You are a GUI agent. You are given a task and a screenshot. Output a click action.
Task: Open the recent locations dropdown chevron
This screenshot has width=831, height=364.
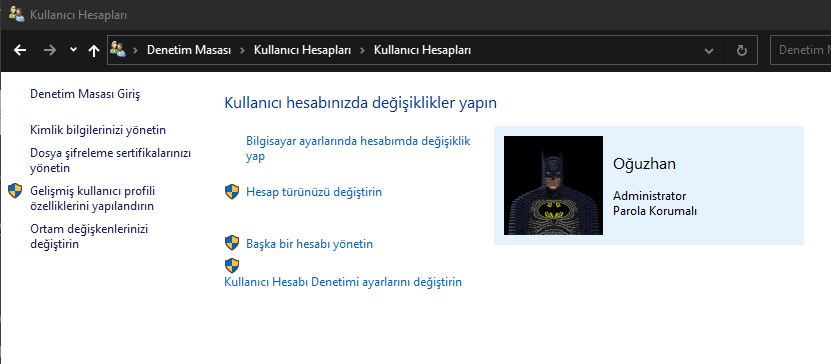coord(74,50)
